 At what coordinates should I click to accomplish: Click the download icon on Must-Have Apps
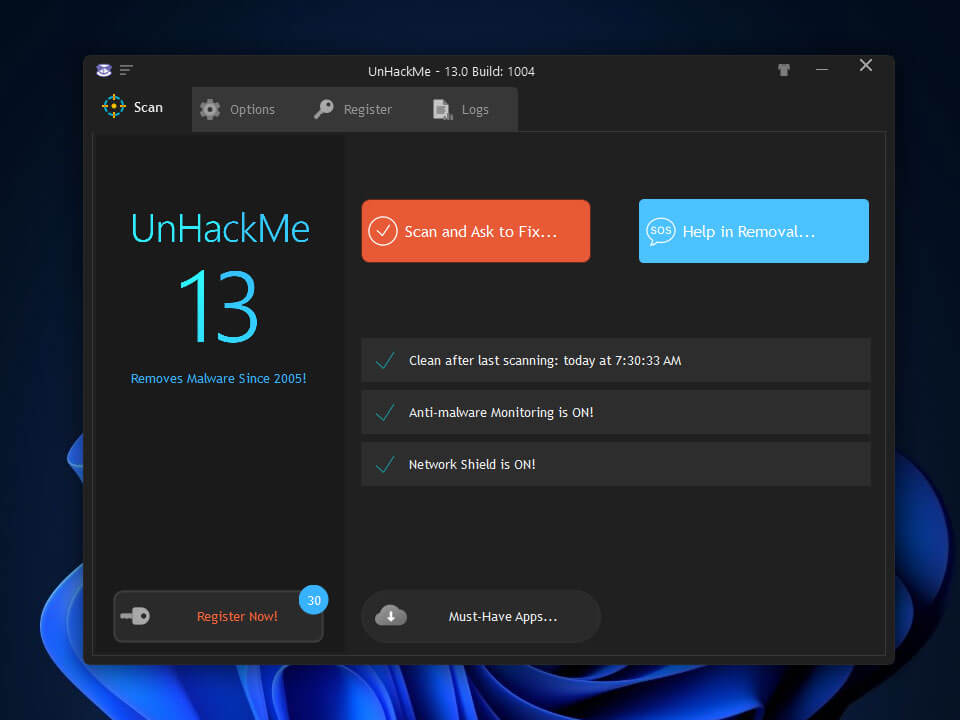coord(391,616)
